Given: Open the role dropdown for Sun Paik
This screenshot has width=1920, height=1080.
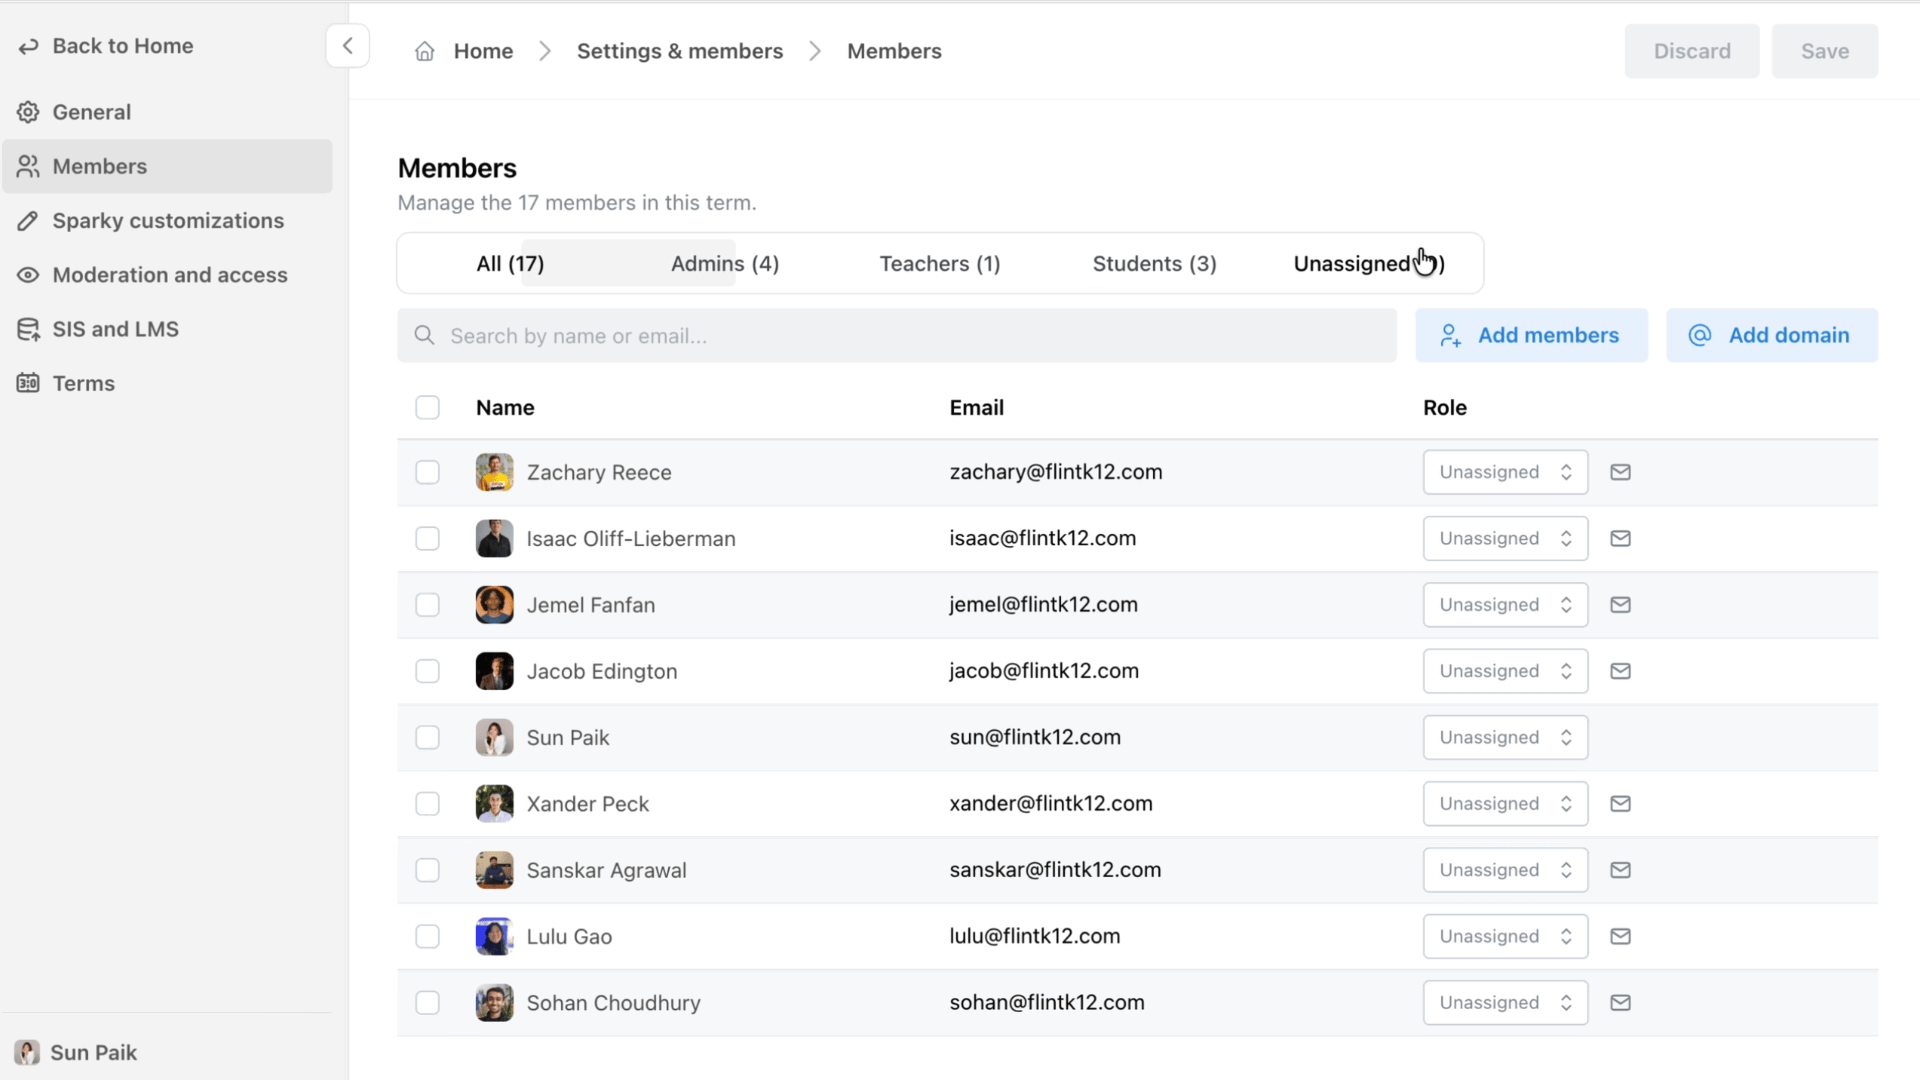Looking at the screenshot, I should tap(1504, 737).
